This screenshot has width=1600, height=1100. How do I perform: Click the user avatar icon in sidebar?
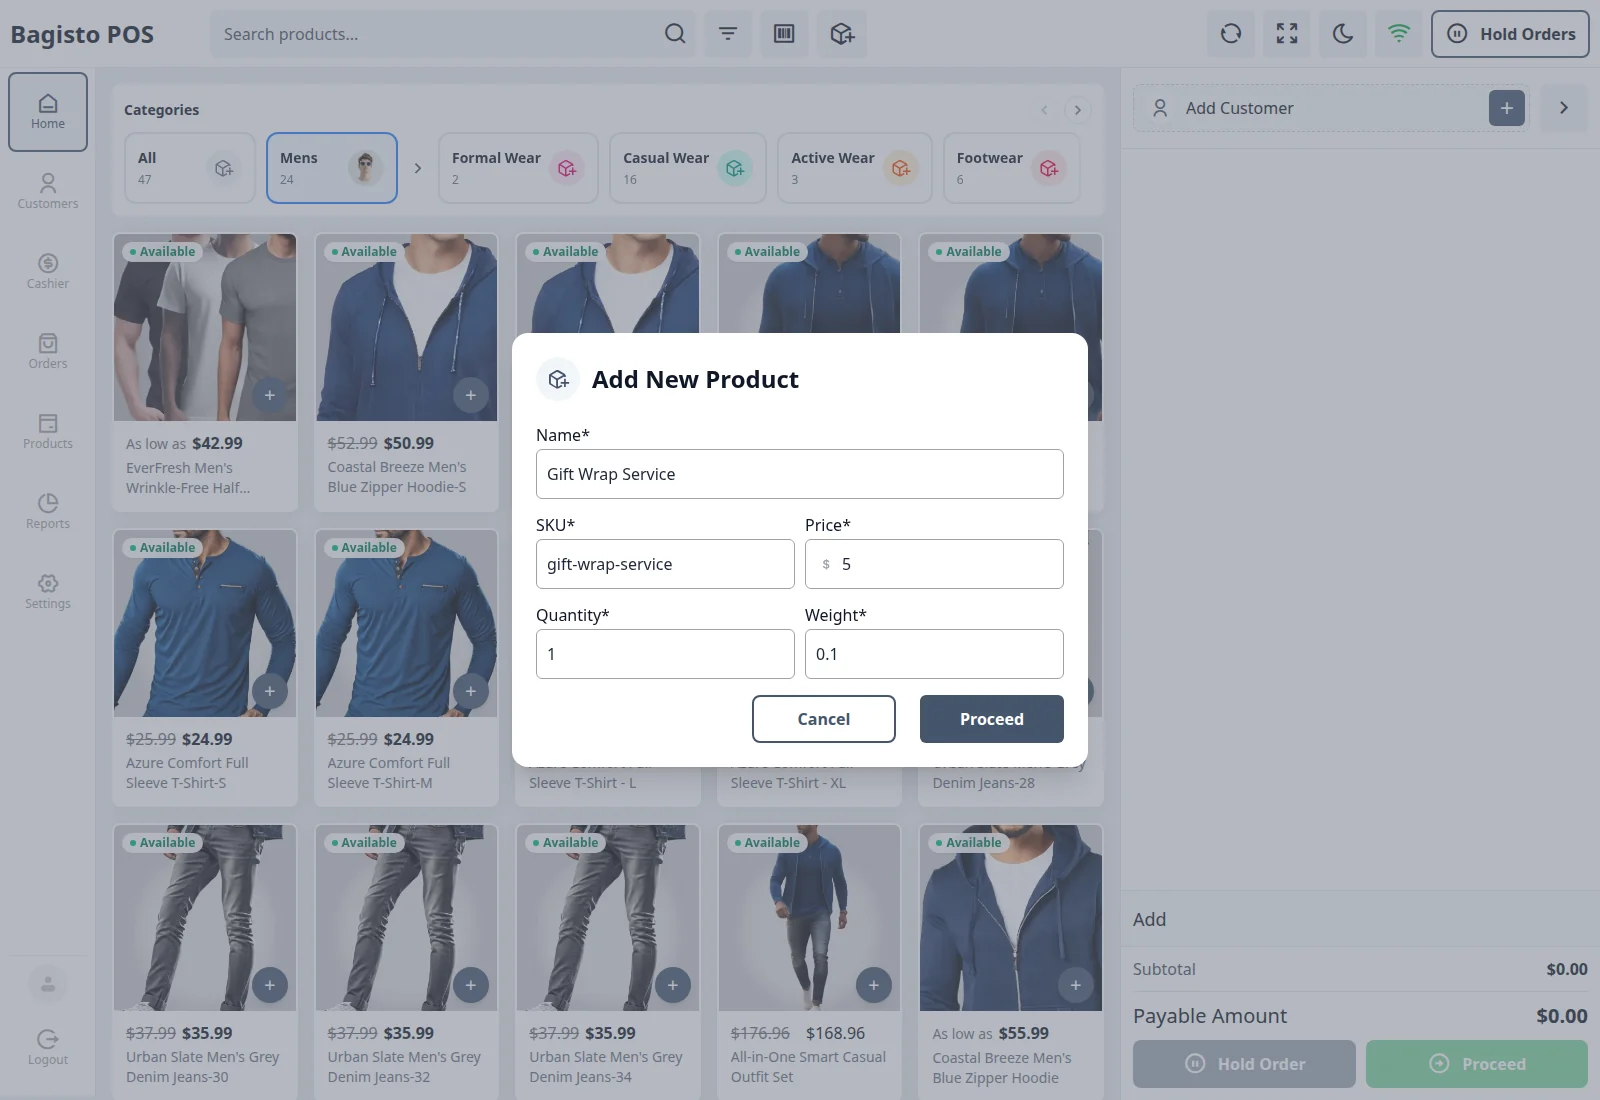pyautogui.click(x=48, y=984)
